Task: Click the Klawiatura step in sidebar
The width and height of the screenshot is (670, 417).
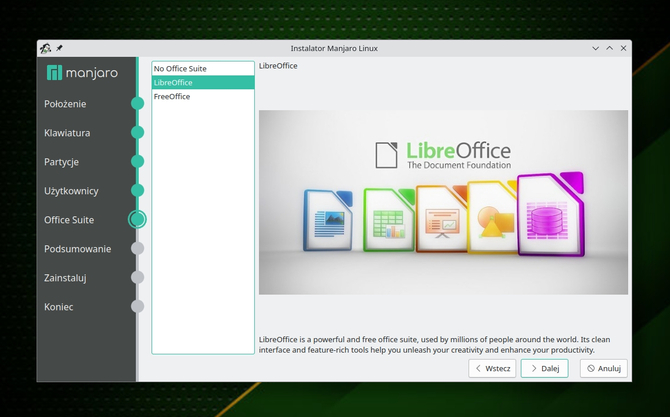Action: (x=67, y=133)
